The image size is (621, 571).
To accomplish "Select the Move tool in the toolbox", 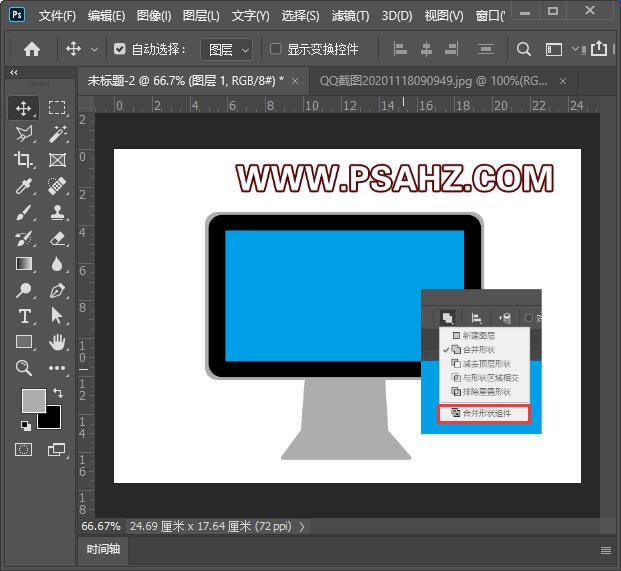I will pyautogui.click(x=23, y=108).
